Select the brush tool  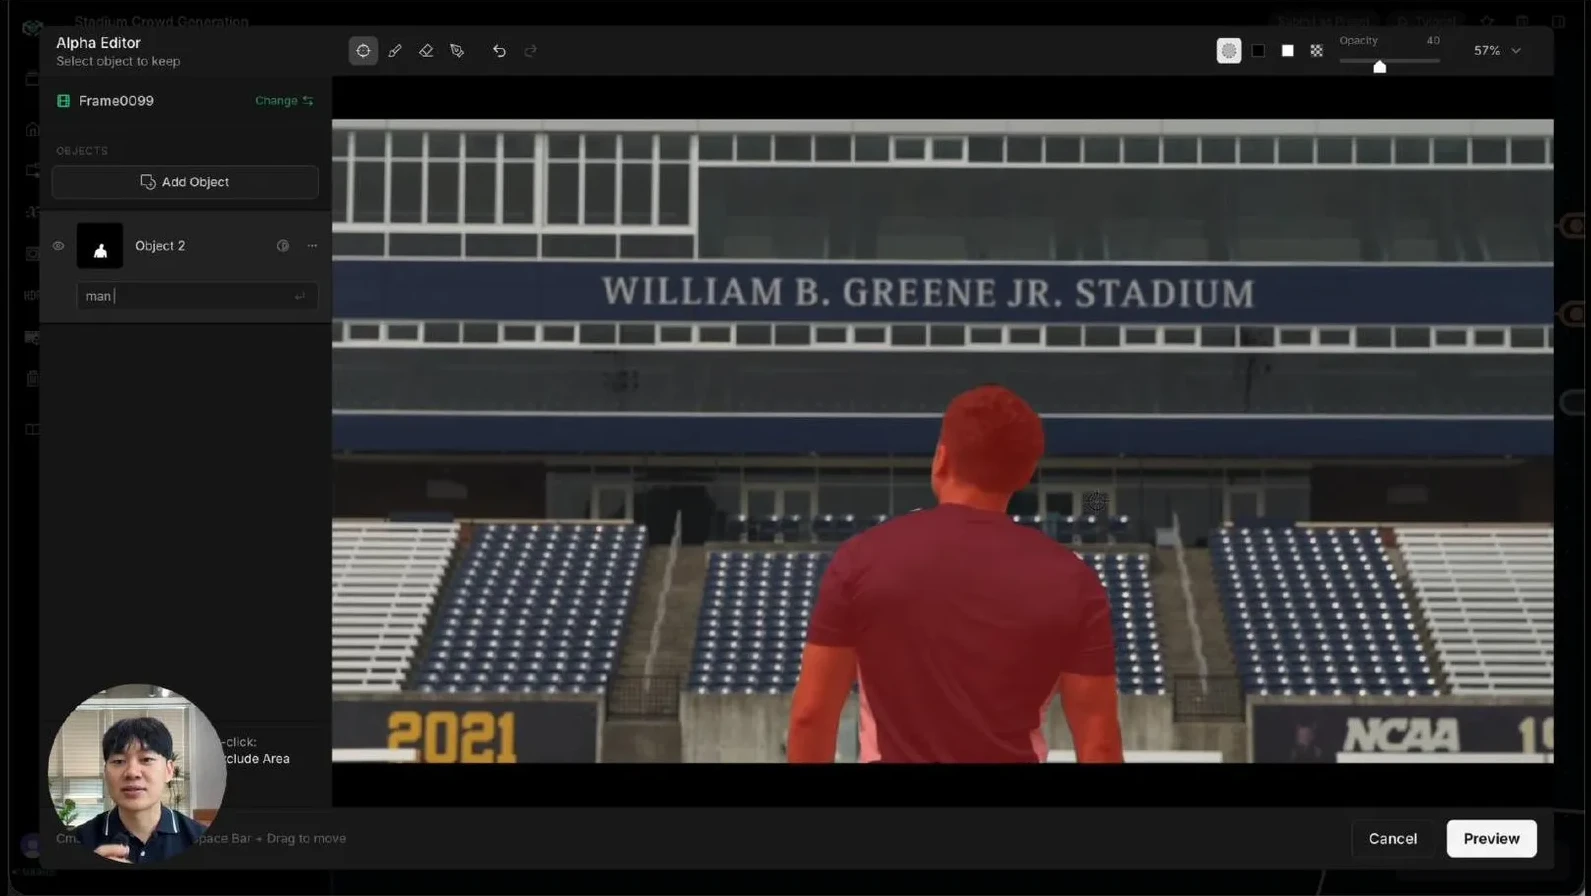click(395, 50)
